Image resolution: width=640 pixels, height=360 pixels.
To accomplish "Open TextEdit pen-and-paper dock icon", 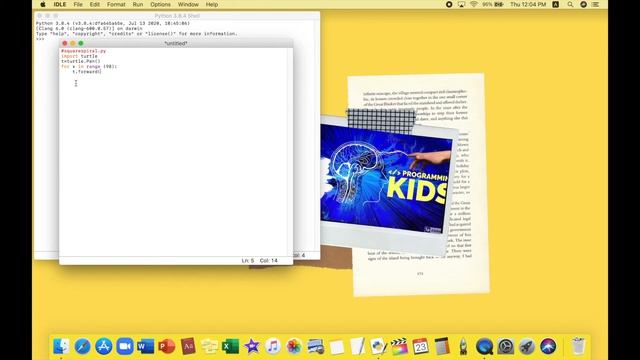I will [x=357, y=347].
